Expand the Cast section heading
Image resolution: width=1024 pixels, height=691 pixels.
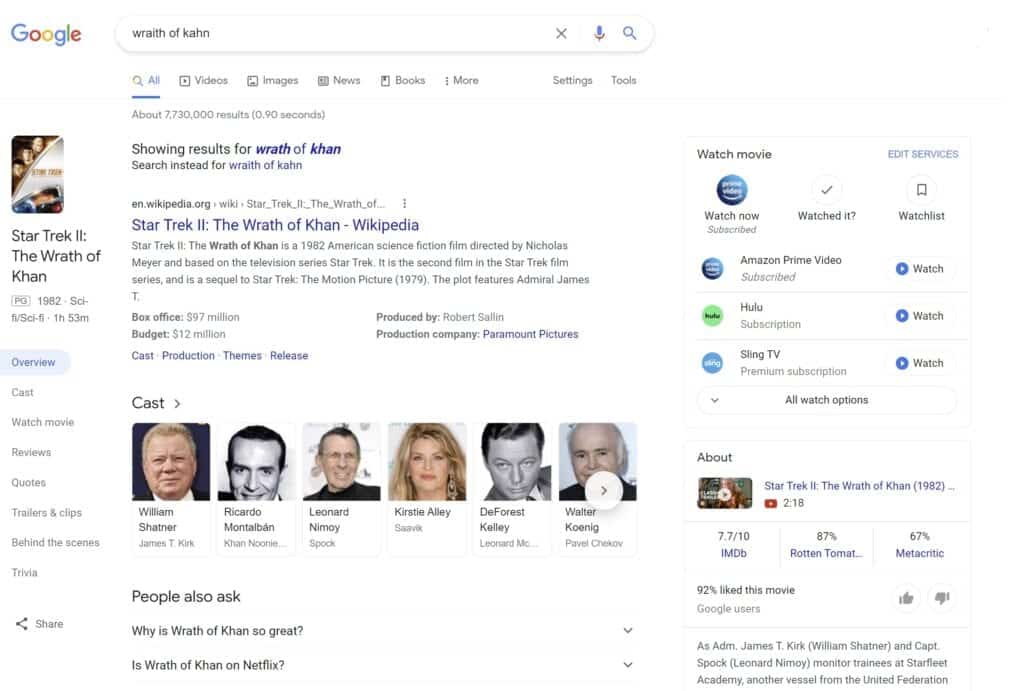pos(156,403)
